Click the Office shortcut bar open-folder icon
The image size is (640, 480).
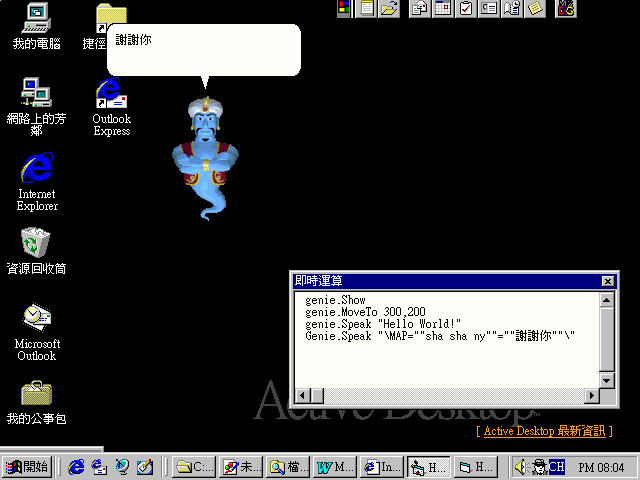tap(390, 9)
